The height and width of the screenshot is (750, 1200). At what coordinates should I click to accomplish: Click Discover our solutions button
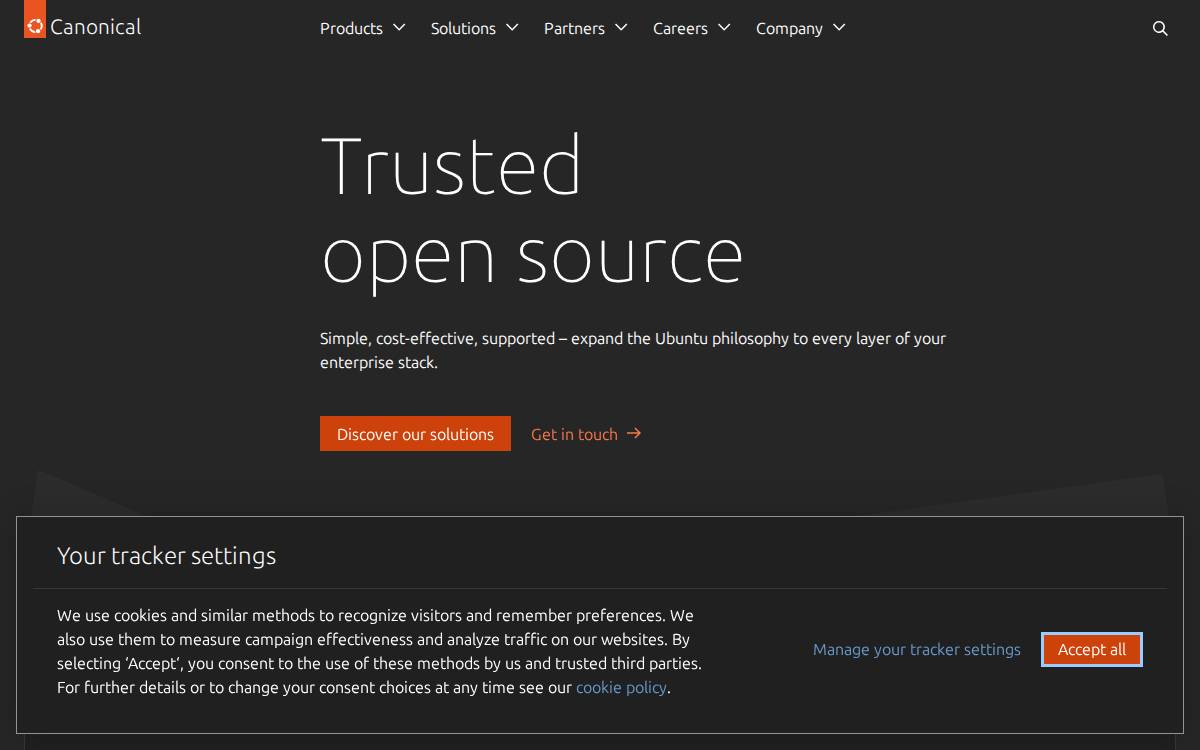pos(415,434)
